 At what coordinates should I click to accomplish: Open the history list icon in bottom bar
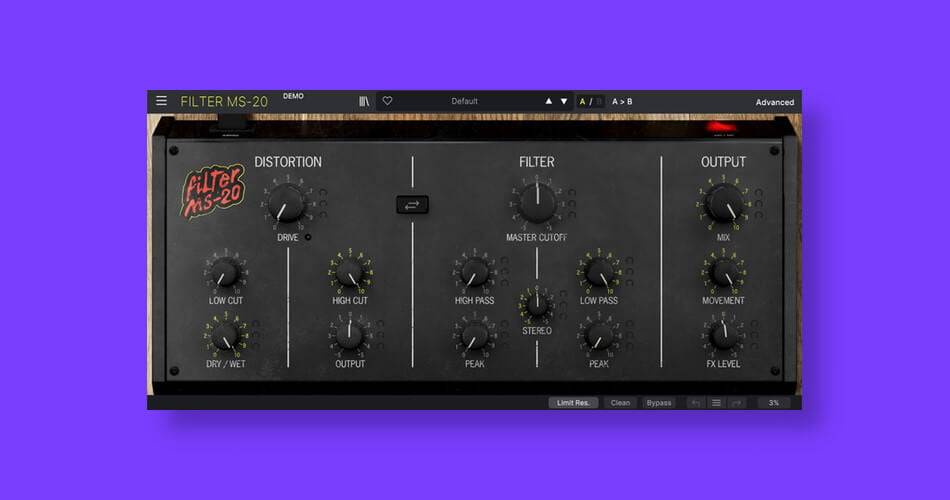[x=716, y=403]
